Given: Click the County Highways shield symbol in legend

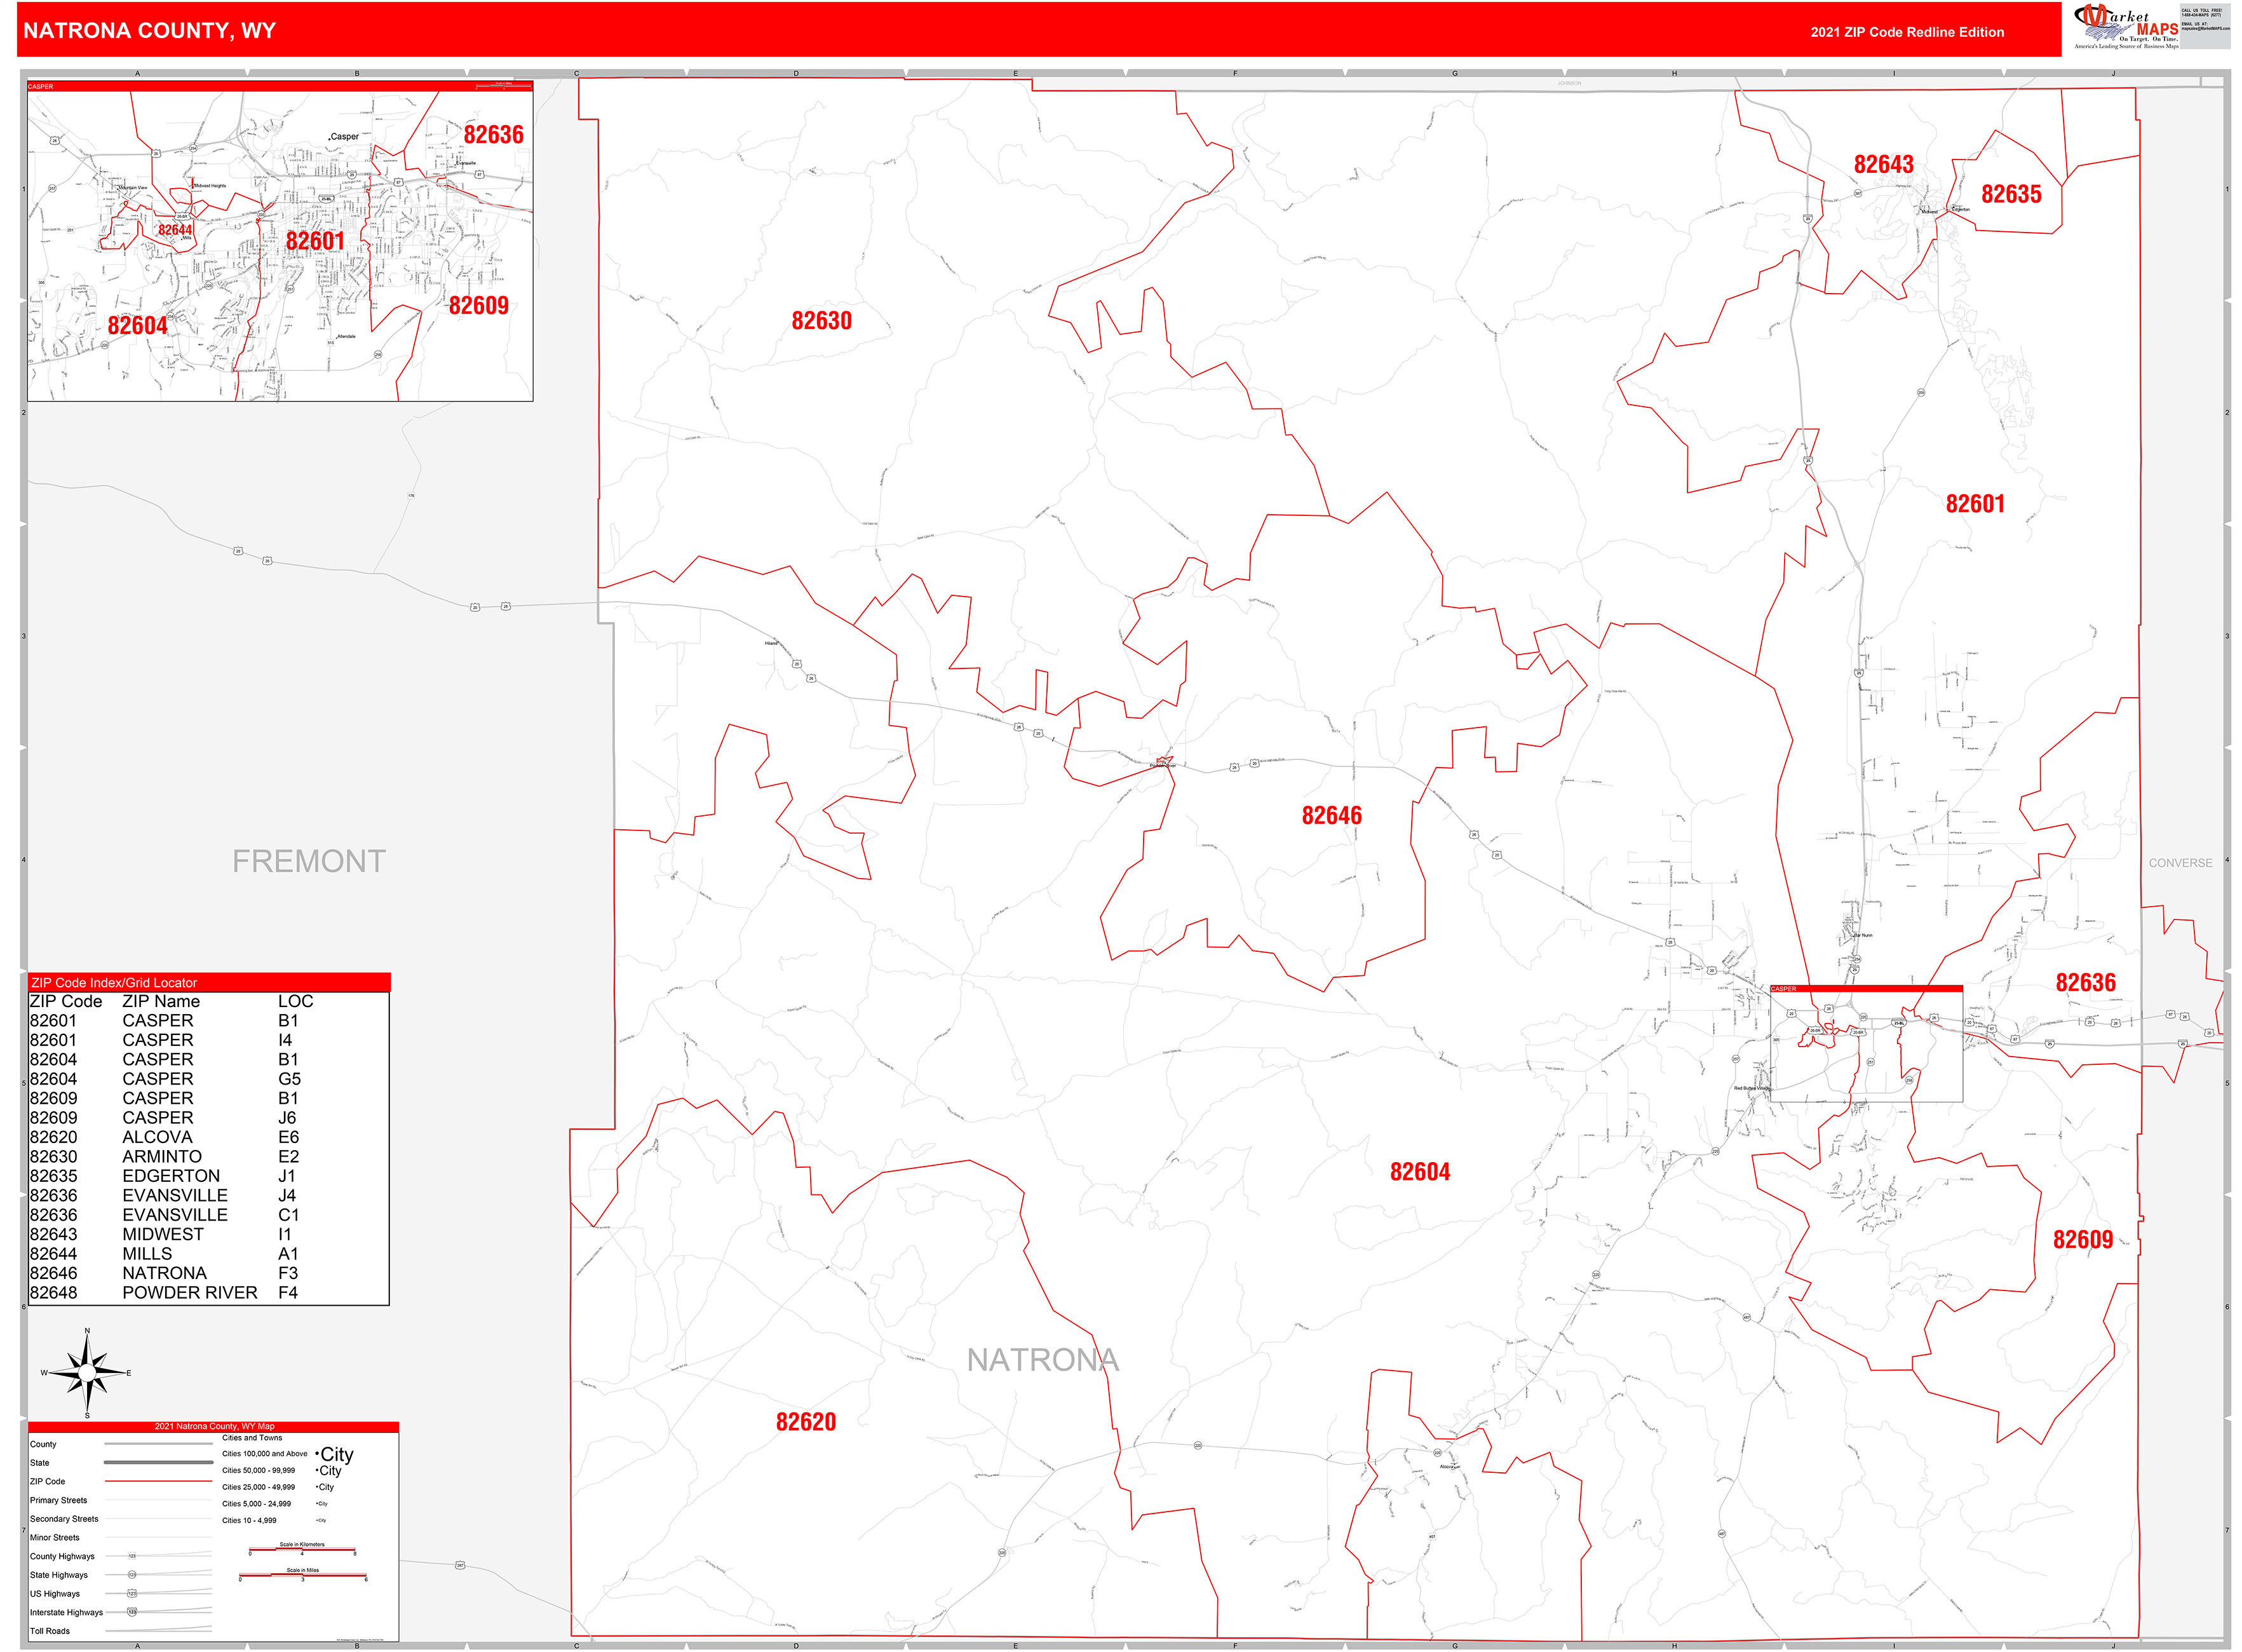Looking at the screenshot, I should [132, 1556].
